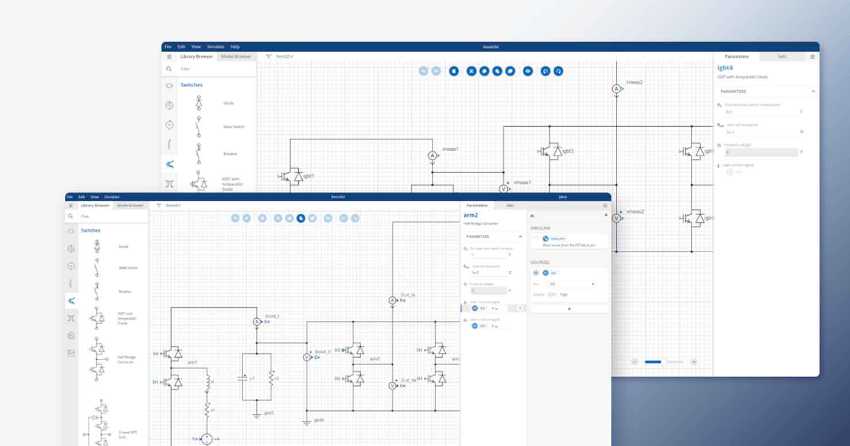Click the first undo circle in back toolbar

[x=423, y=71]
